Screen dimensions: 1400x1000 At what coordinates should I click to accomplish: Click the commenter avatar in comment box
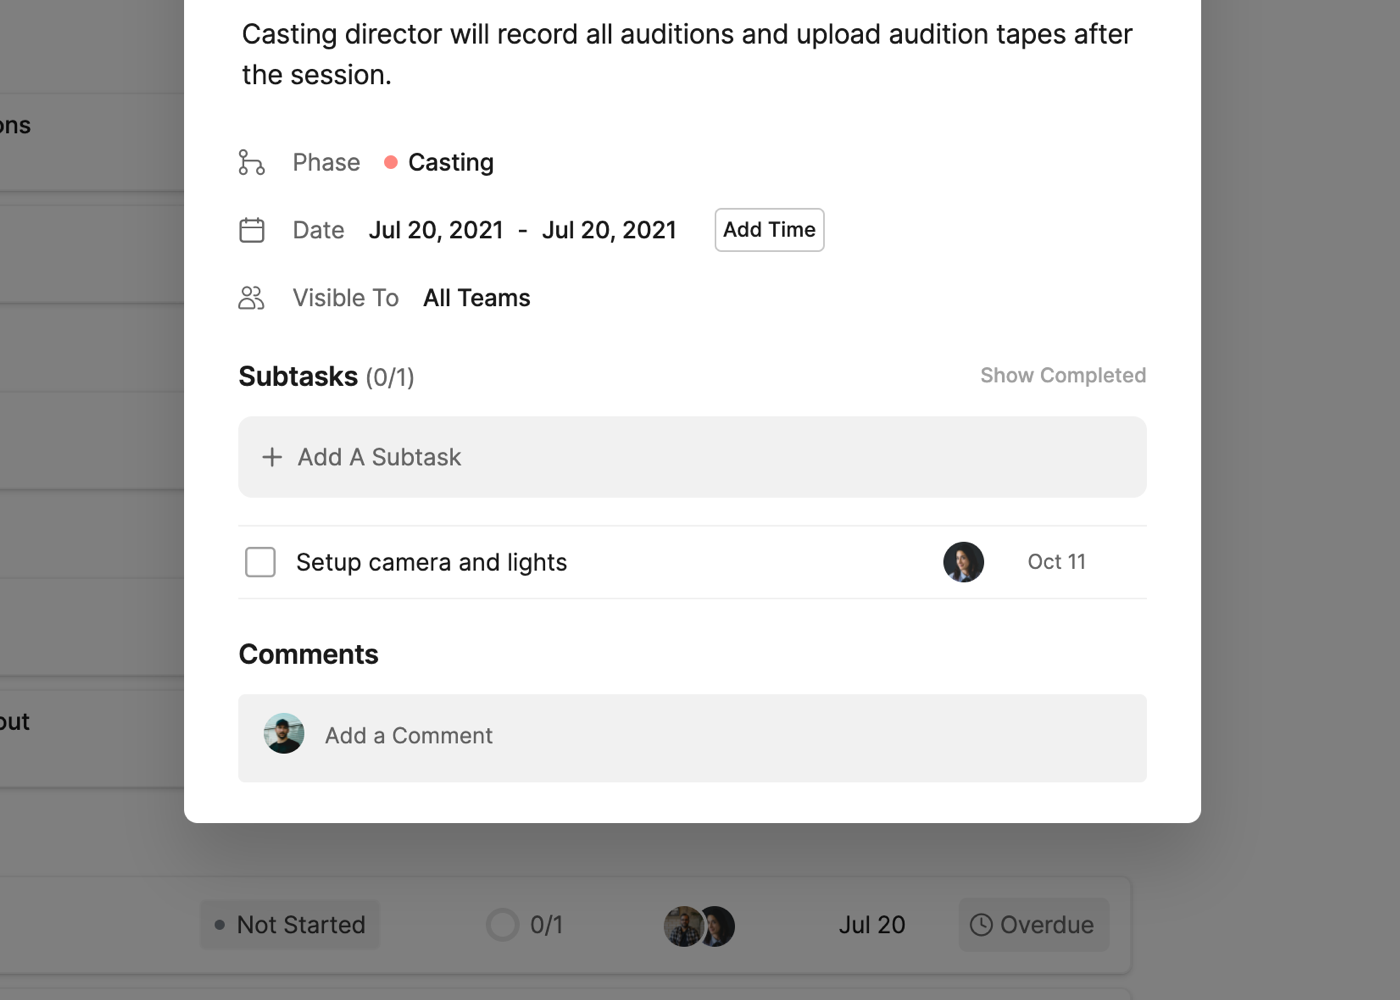[x=284, y=734]
